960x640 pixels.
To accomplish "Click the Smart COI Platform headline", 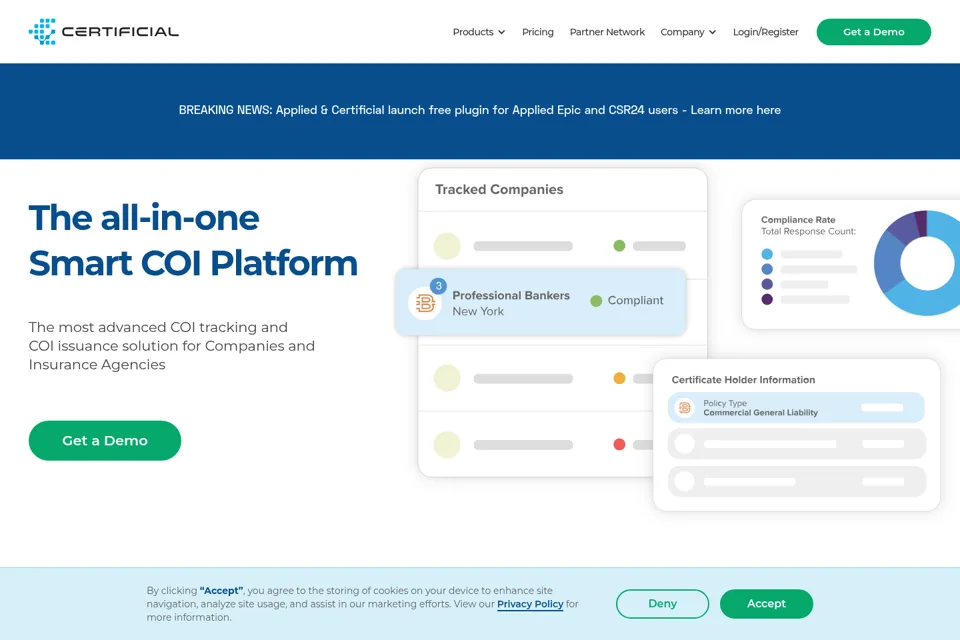I will (193, 263).
